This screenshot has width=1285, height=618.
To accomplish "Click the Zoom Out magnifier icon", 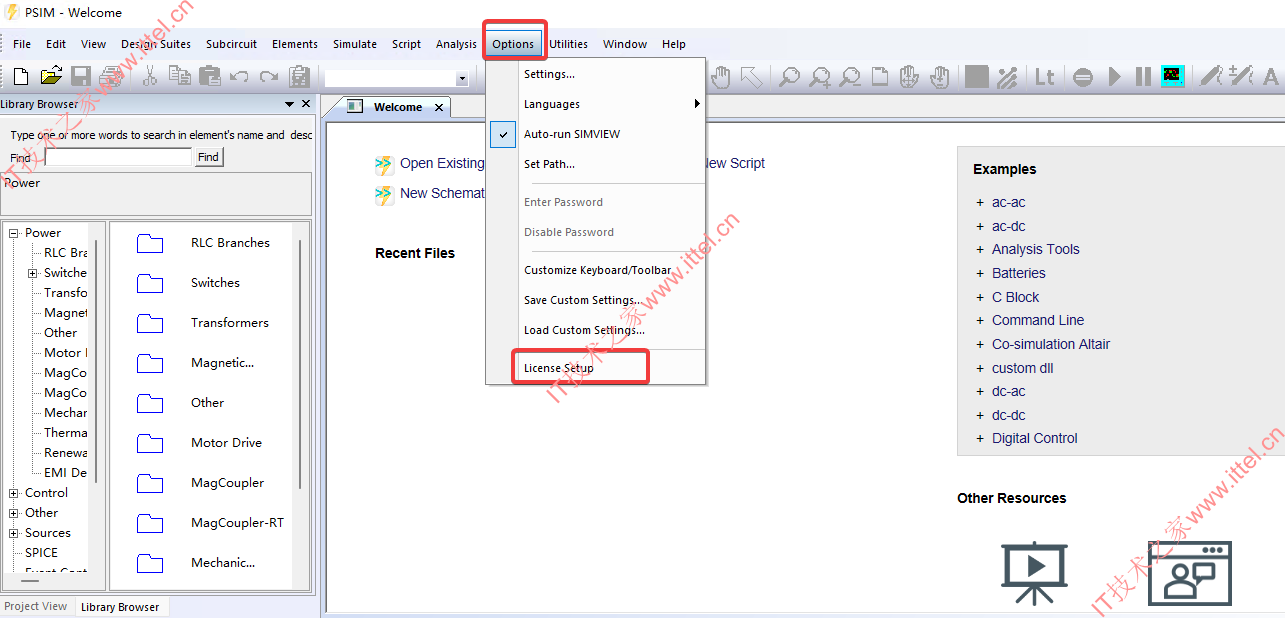I will click(x=850, y=76).
